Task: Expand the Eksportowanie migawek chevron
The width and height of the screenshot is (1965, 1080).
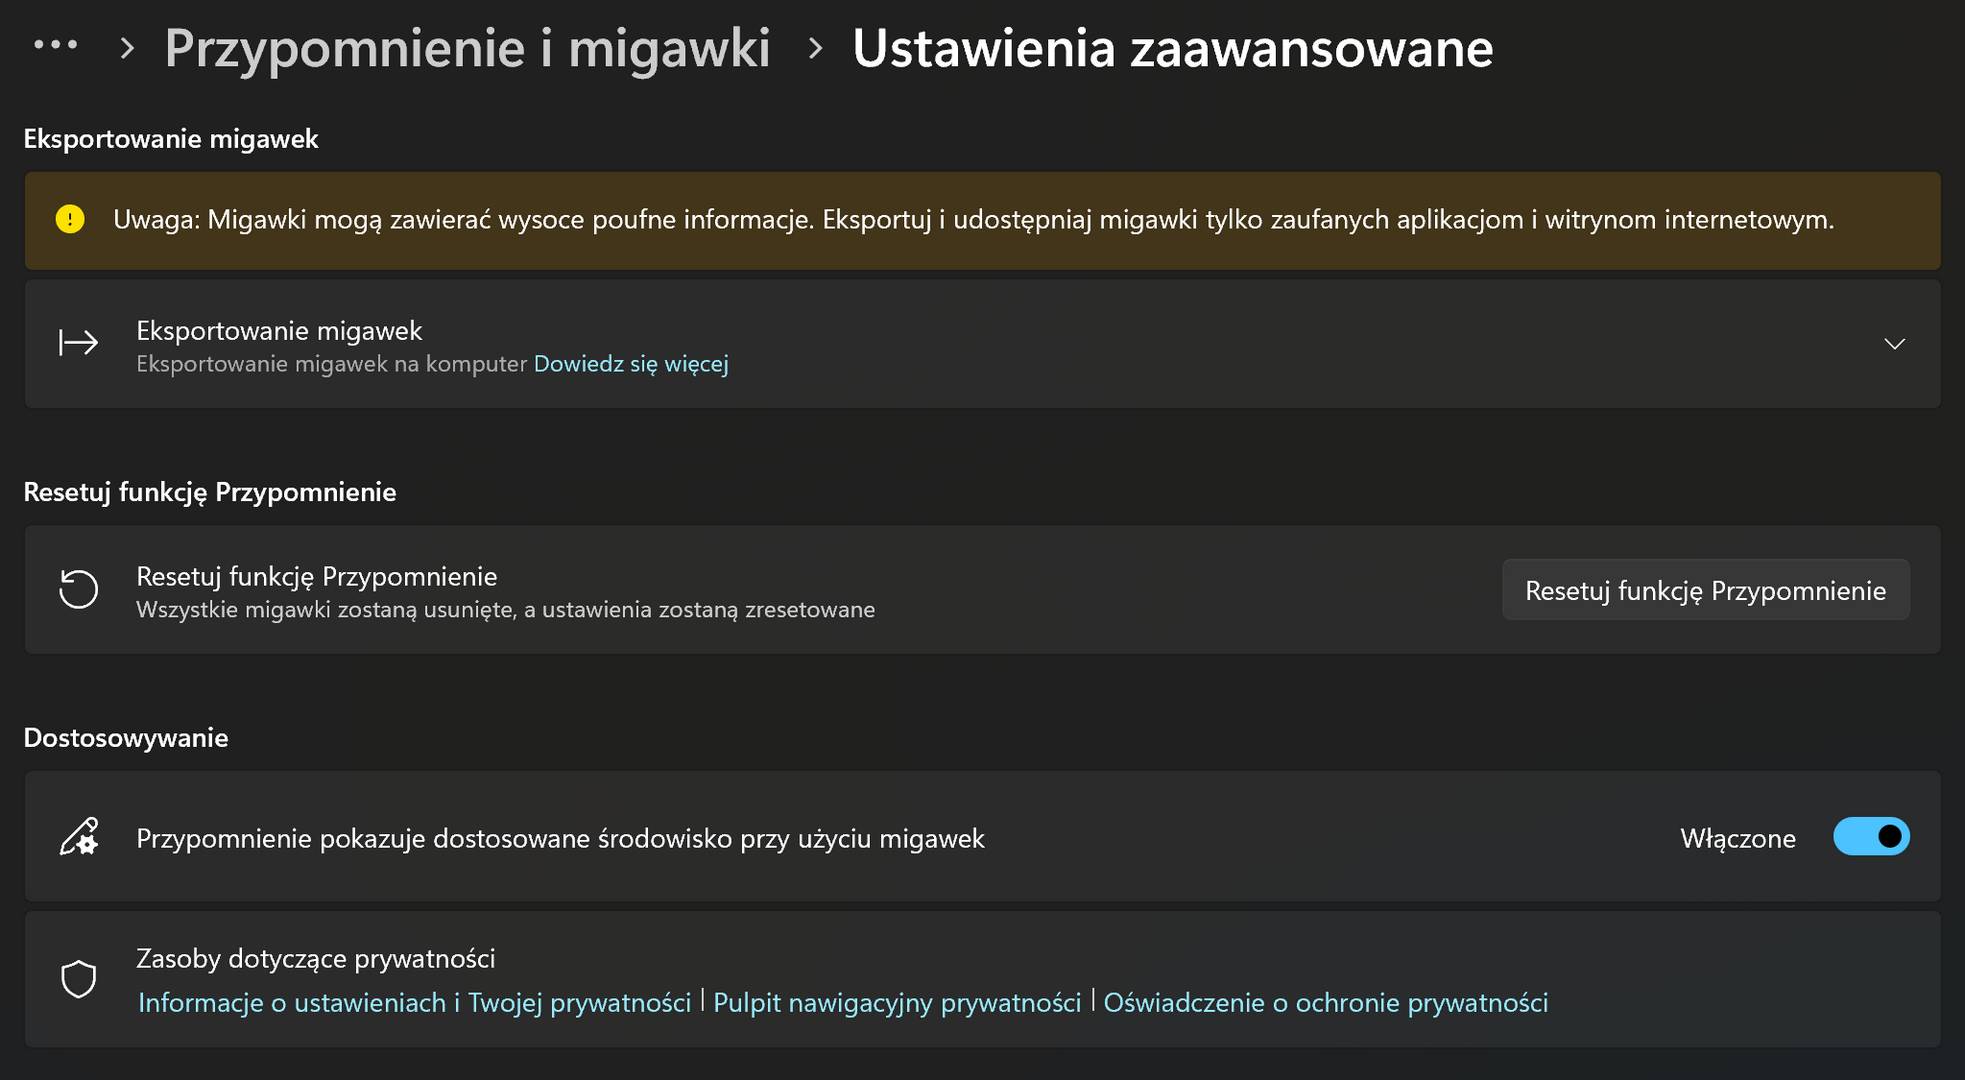Action: (1894, 344)
